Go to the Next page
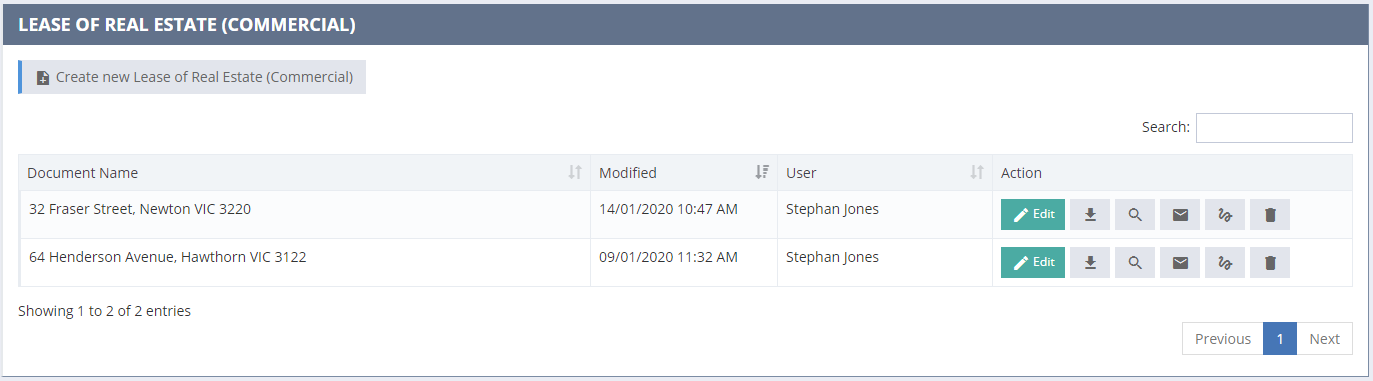1373x381 pixels. coord(1325,338)
